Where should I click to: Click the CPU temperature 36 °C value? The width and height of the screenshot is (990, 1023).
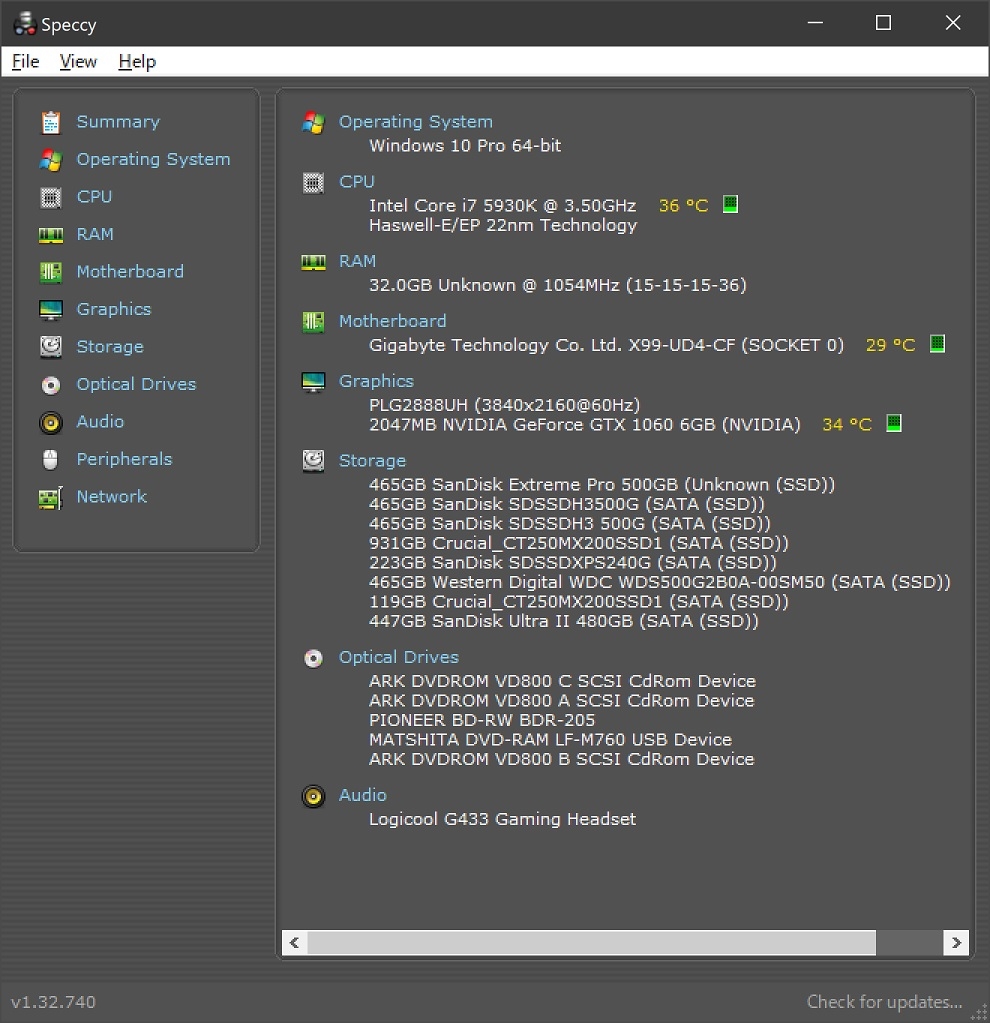(683, 206)
